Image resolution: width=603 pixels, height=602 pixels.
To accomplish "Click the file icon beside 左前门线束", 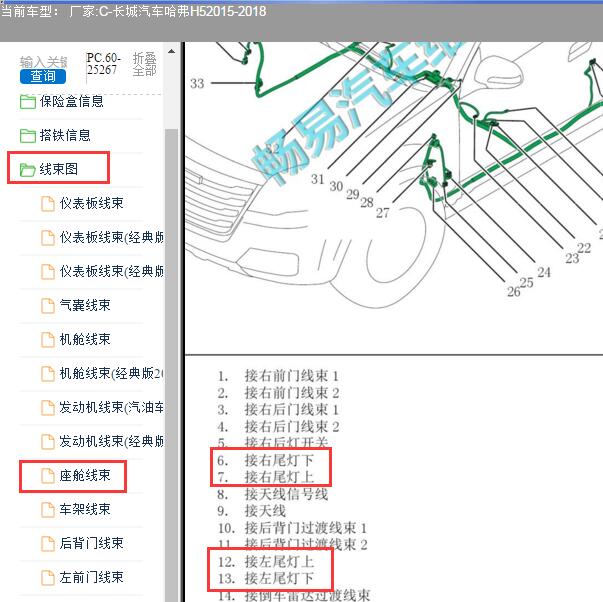I will click(48, 578).
